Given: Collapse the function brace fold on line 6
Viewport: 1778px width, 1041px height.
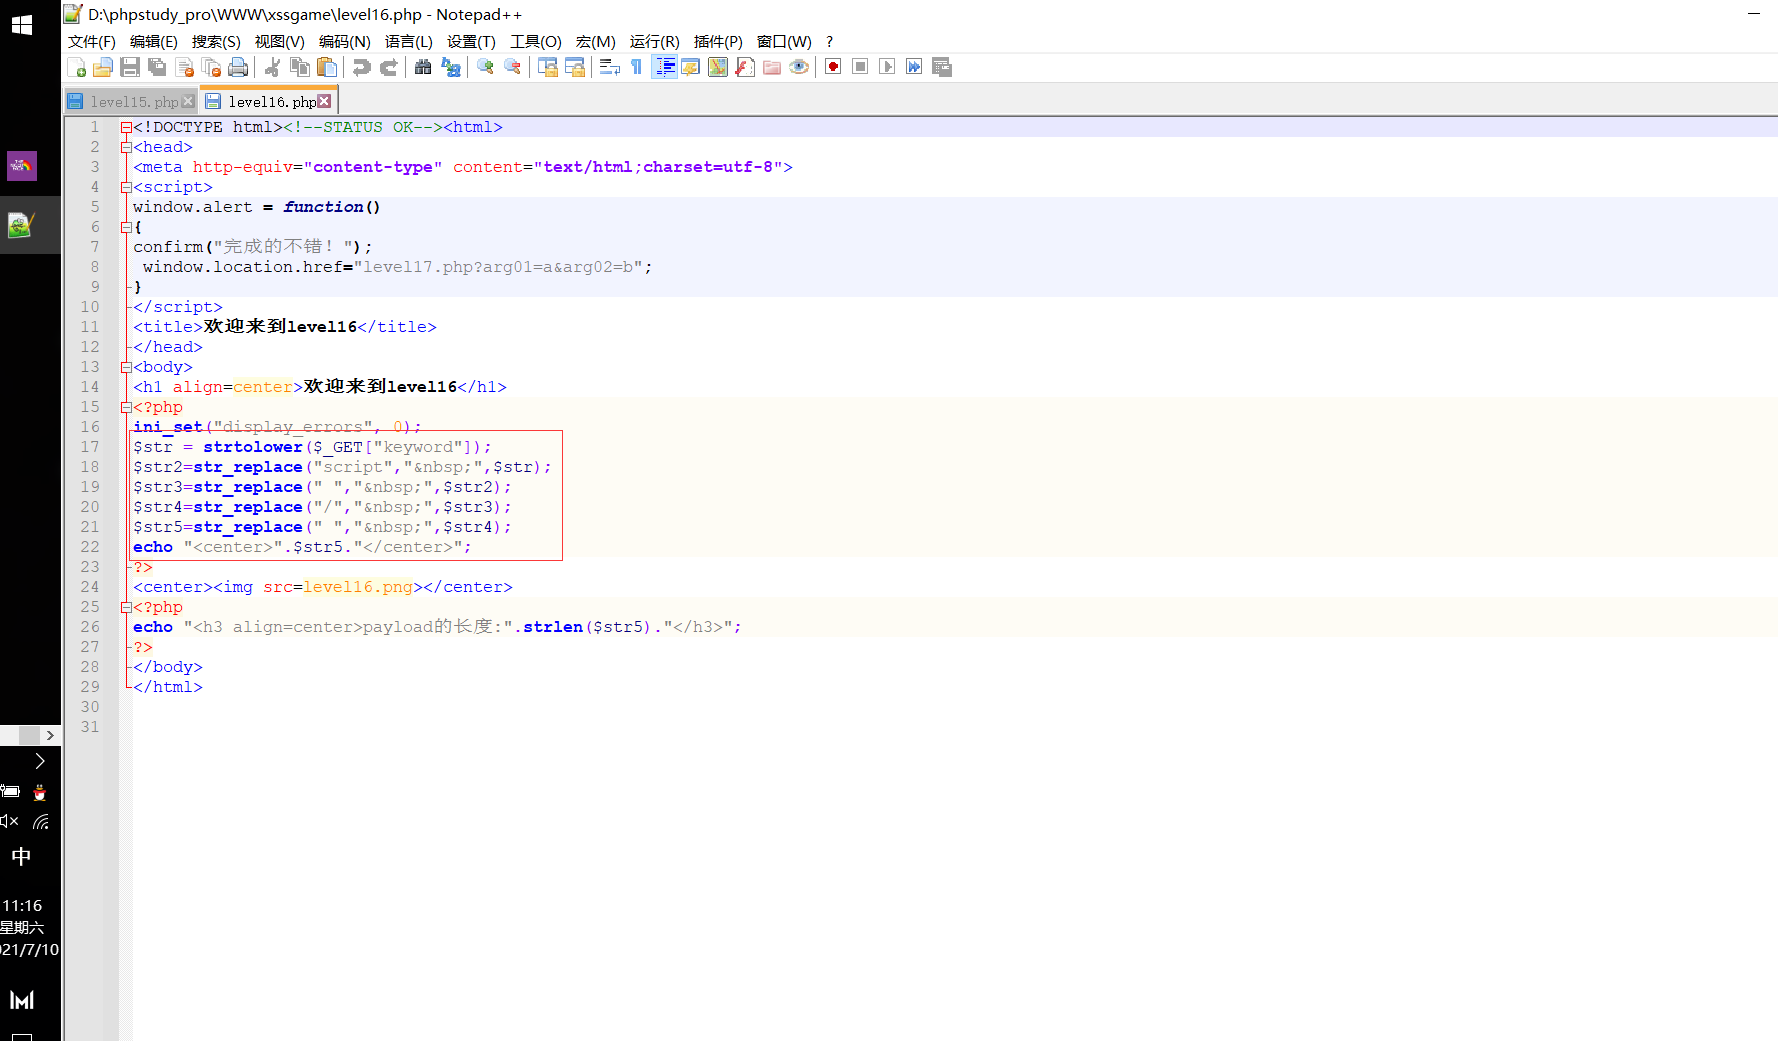Looking at the screenshot, I should pyautogui.click(x=126, y=227).
